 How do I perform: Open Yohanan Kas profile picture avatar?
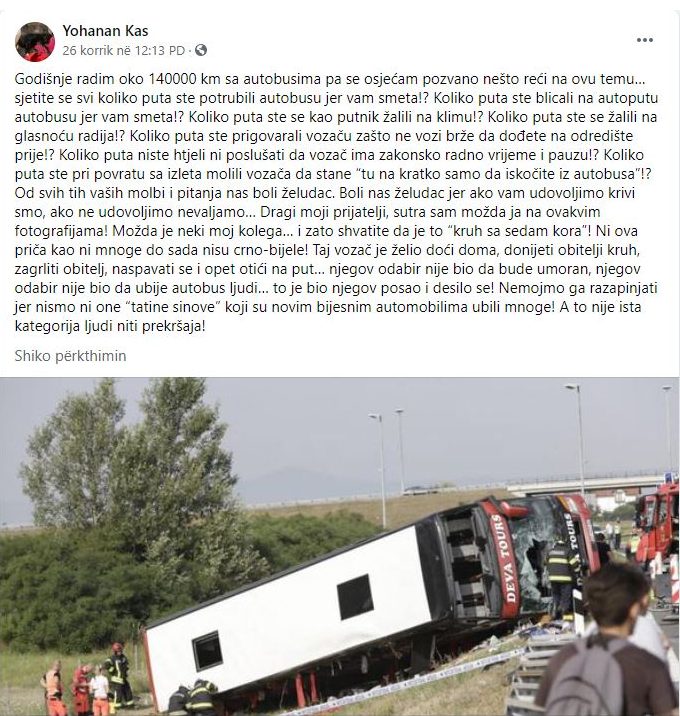click(x=35, y=41)
